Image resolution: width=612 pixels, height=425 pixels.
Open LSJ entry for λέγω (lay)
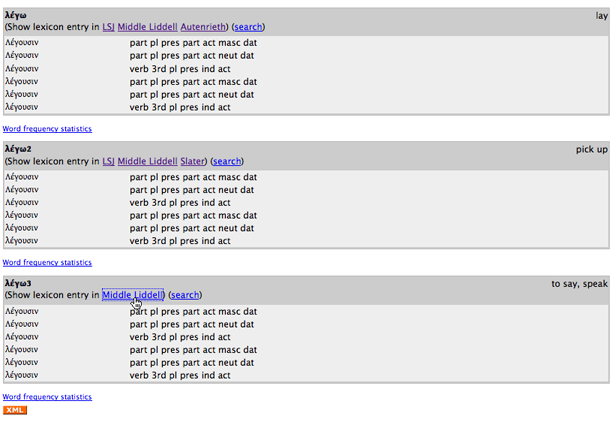click(x=108, y=26)
